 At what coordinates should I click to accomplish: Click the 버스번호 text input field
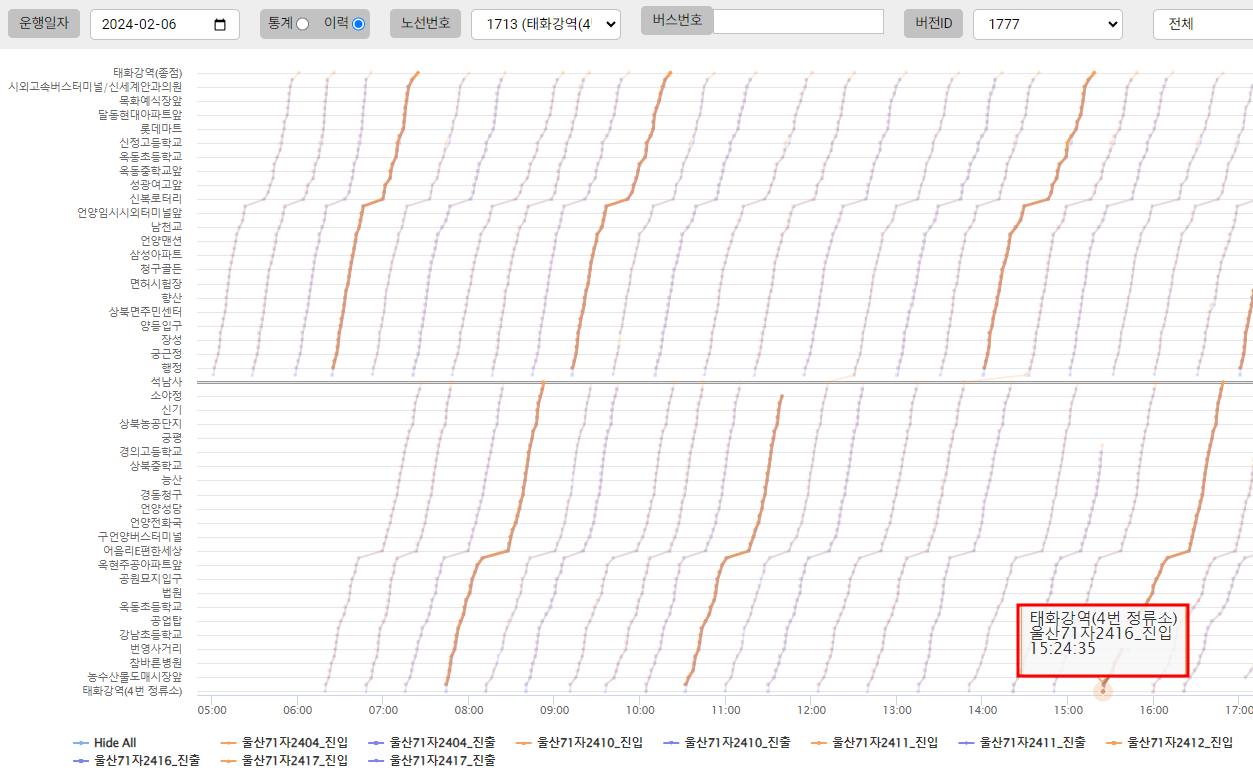tap(798, 21)
